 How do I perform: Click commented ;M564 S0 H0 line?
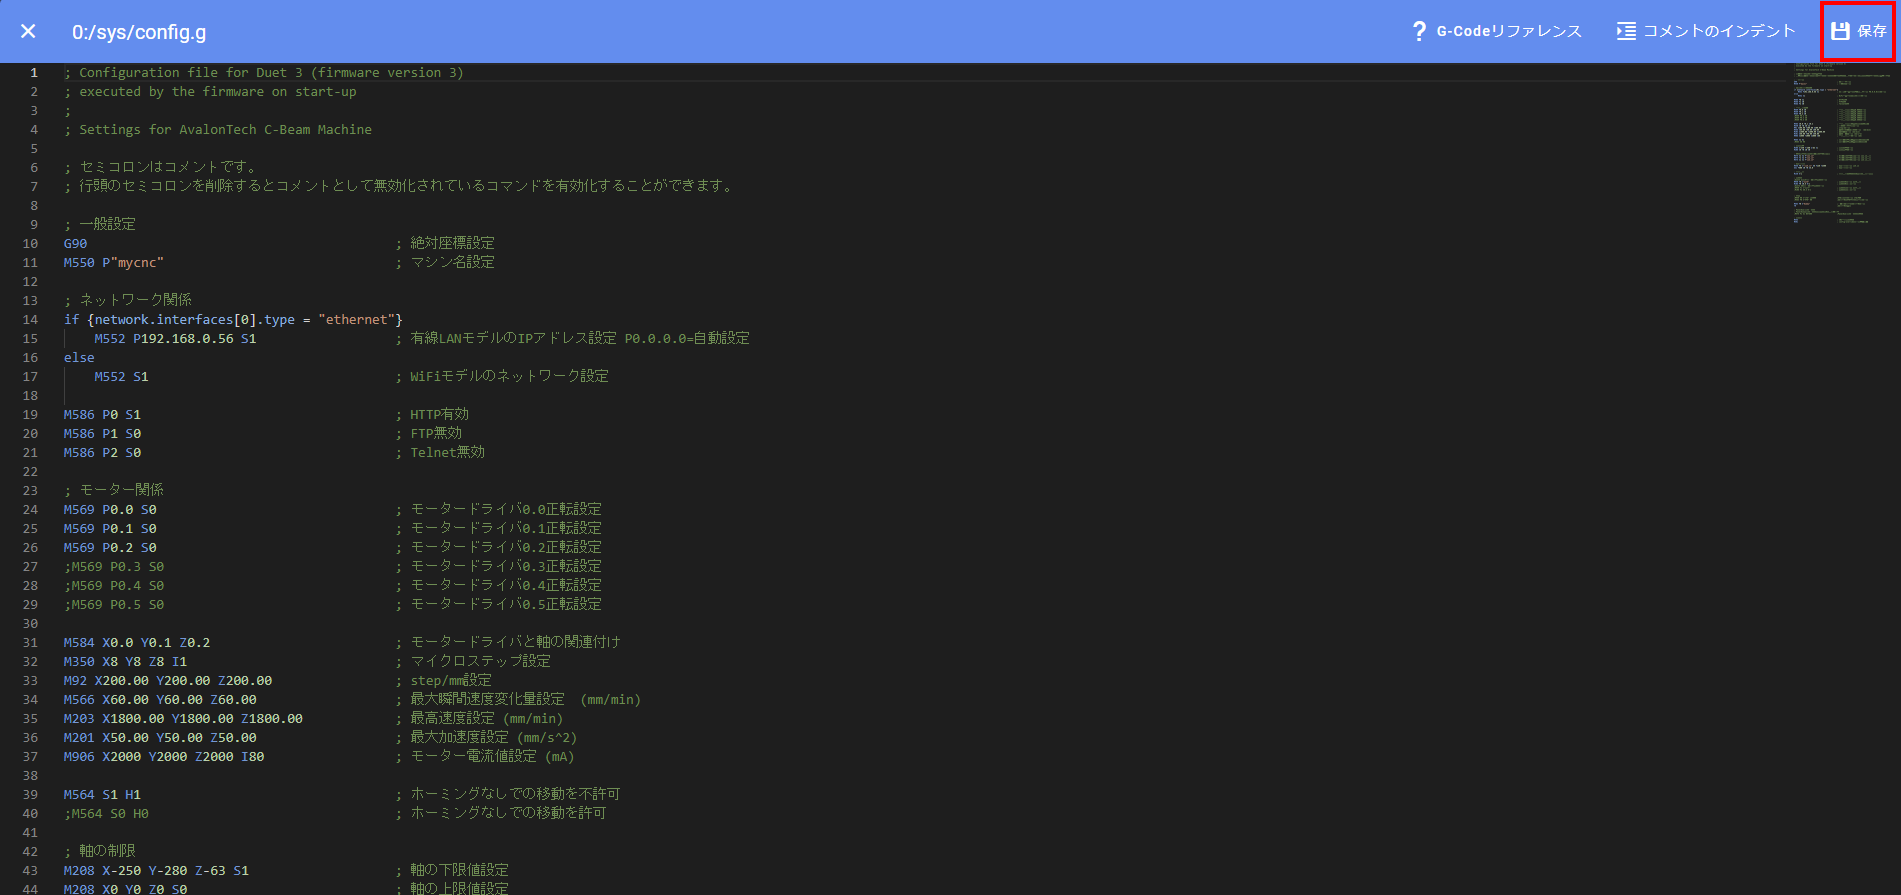tap(106, 814)
